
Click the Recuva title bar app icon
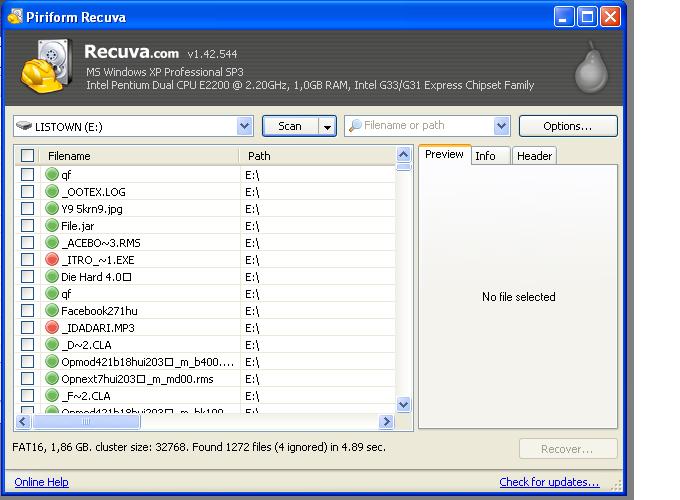[15, 16]
